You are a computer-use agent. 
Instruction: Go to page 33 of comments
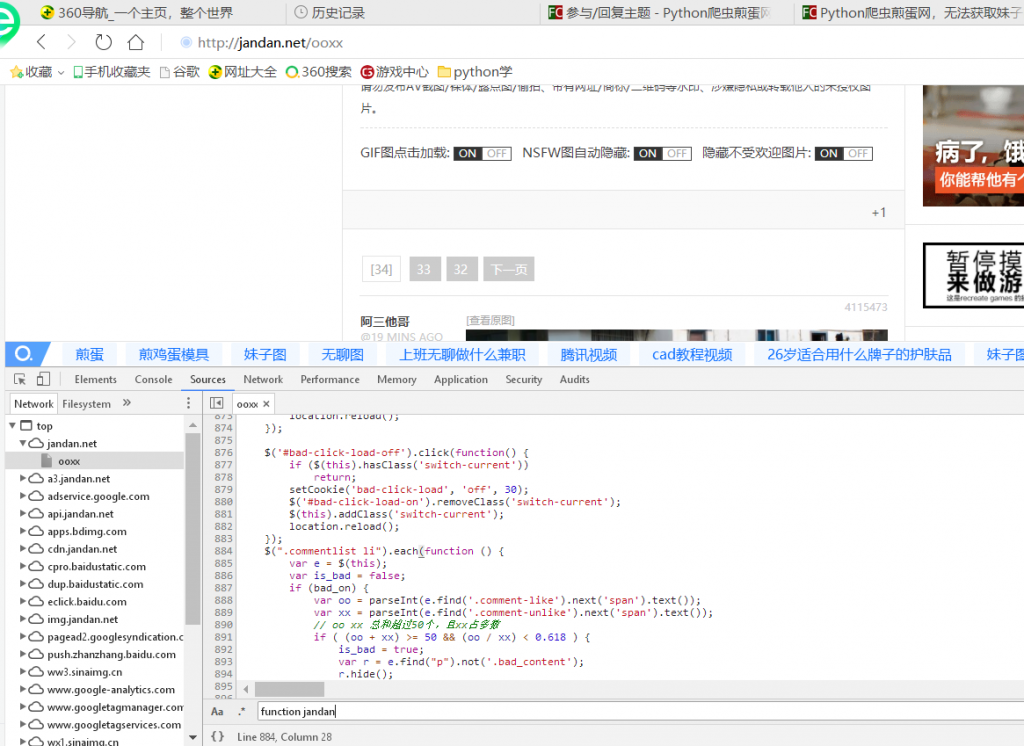(424, 269)
